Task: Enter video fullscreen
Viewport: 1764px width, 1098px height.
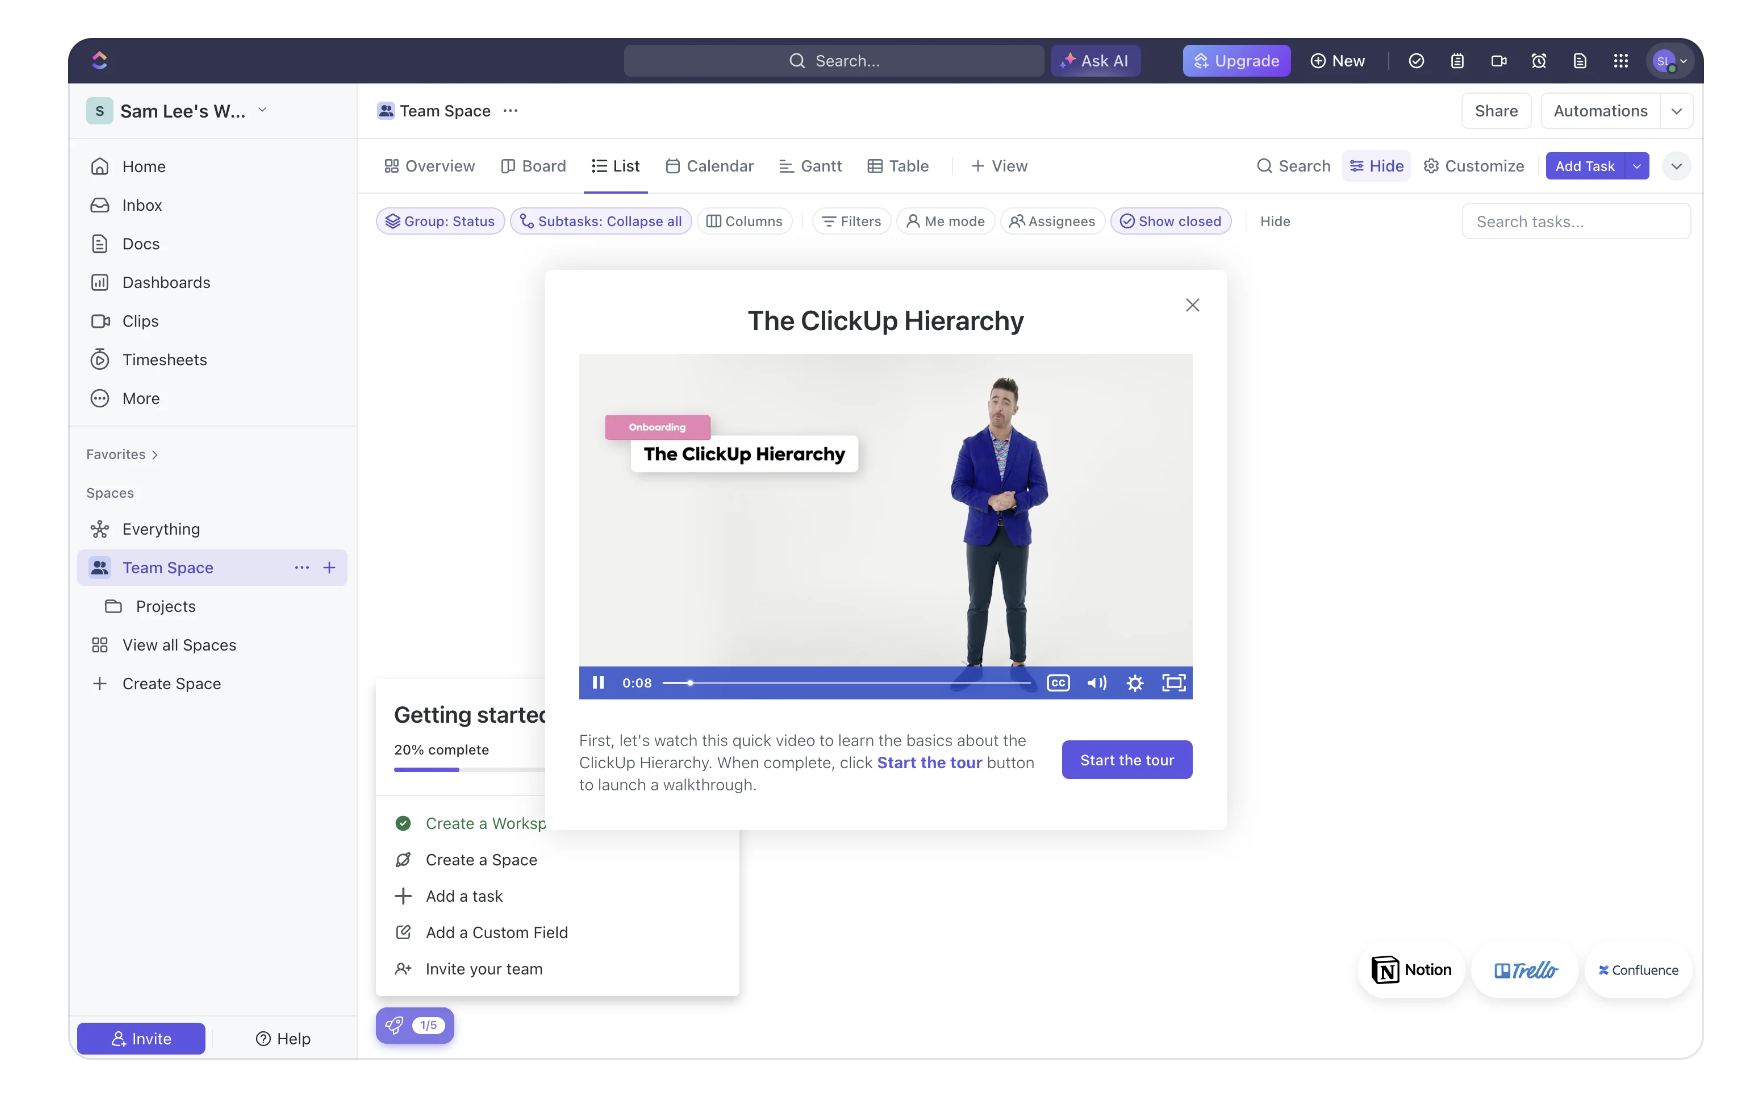Action: [x=1174, y=683]
